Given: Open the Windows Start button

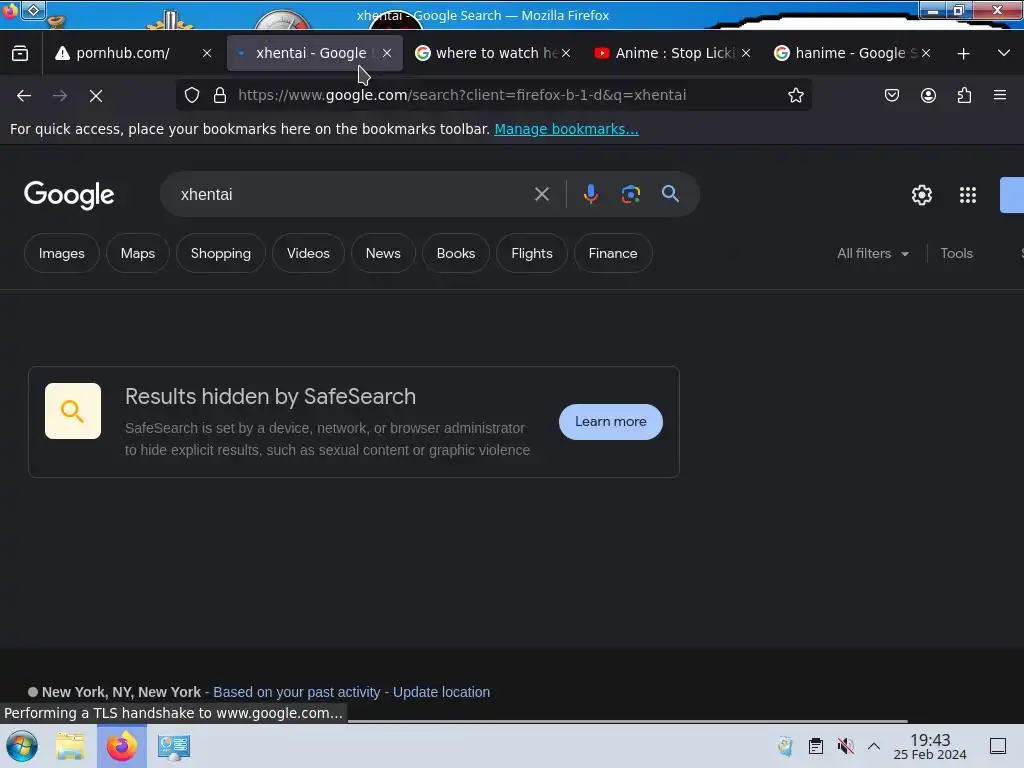Looking at the screenshot, I should pyautogui.click(x=22, y=746).
